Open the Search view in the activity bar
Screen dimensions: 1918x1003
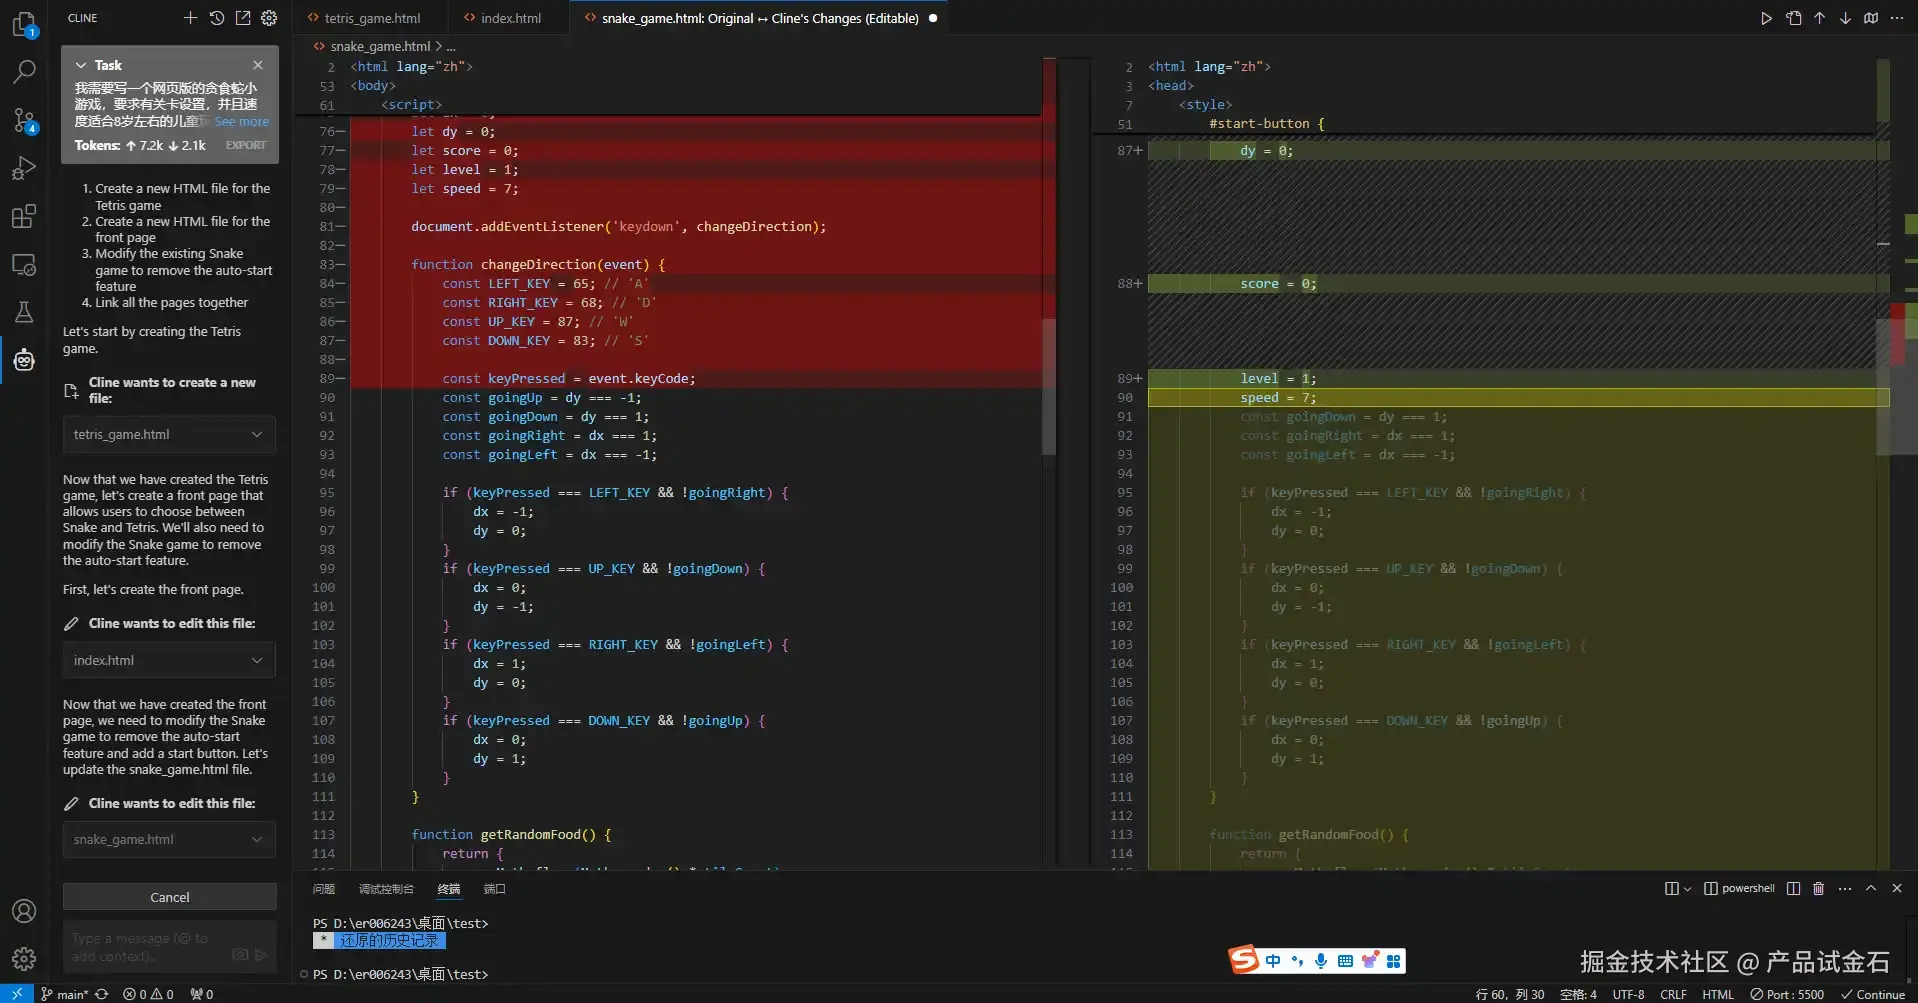click(x=24, y=72)
